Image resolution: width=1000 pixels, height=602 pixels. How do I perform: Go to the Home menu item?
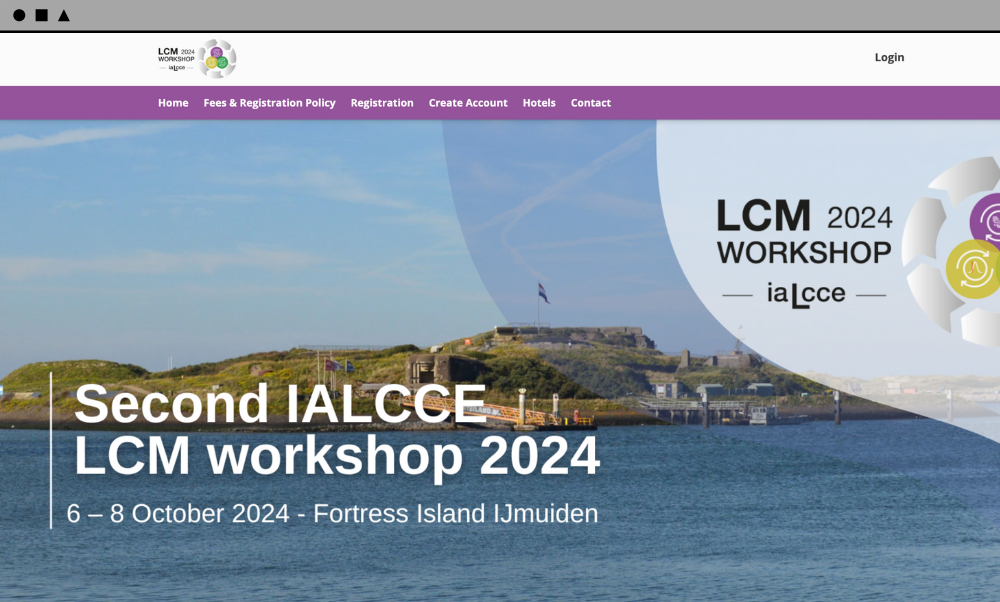[x=173, y=103]
